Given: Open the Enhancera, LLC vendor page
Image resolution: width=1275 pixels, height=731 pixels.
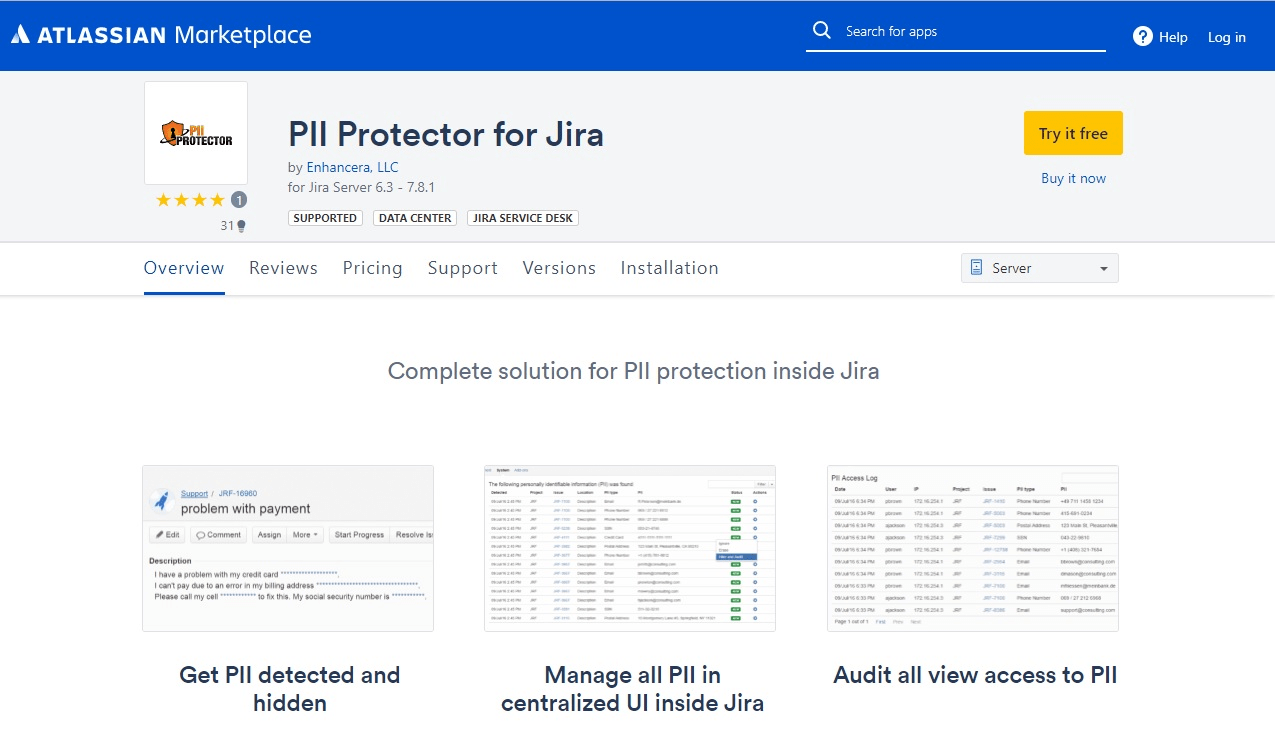Looking at the screenshot, I should tap(351, 167).
